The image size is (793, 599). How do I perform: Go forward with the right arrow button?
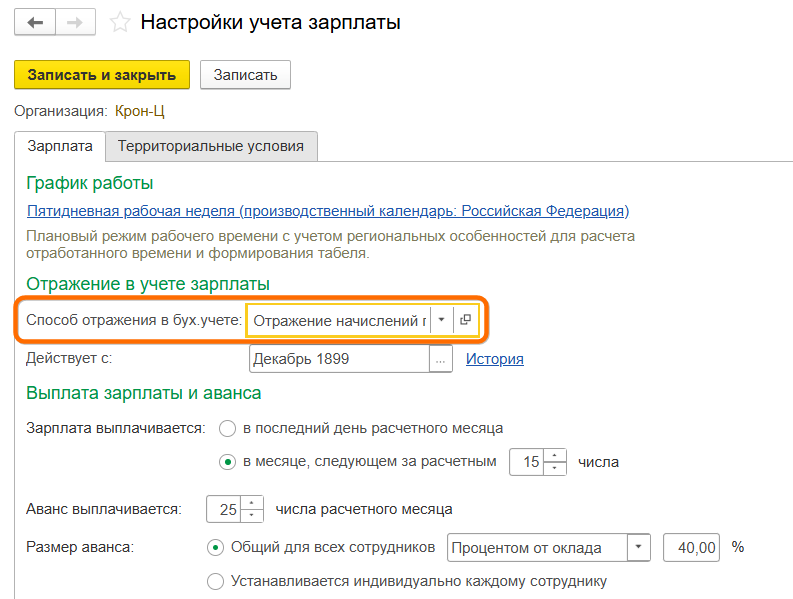75,23
